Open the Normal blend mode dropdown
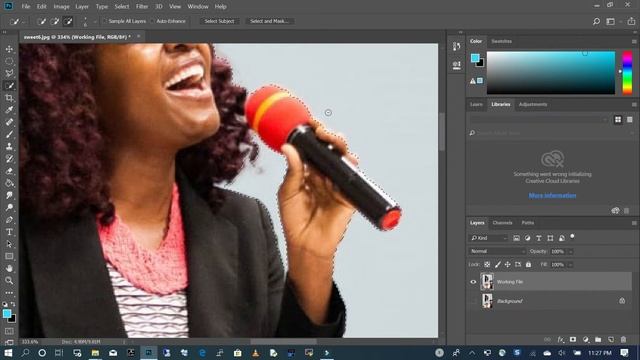 coord(497,251)
